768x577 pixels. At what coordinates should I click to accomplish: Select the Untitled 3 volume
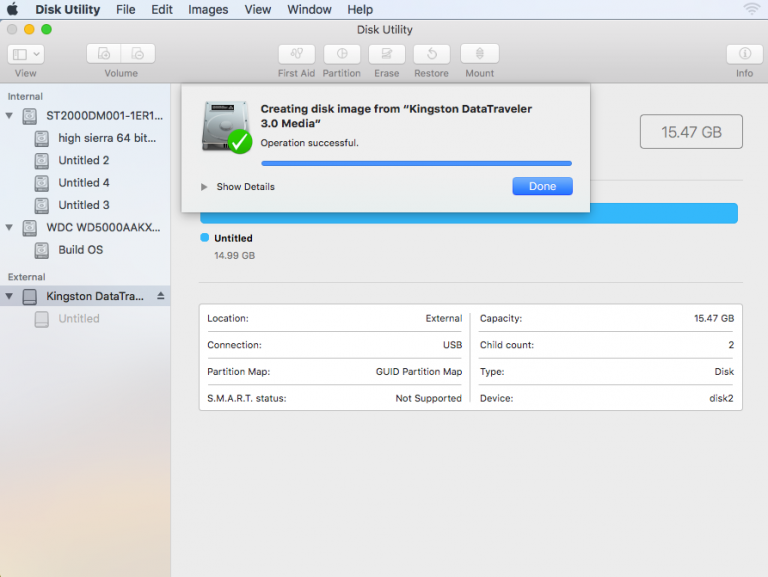pyautogui.click(x=85, y=205)
